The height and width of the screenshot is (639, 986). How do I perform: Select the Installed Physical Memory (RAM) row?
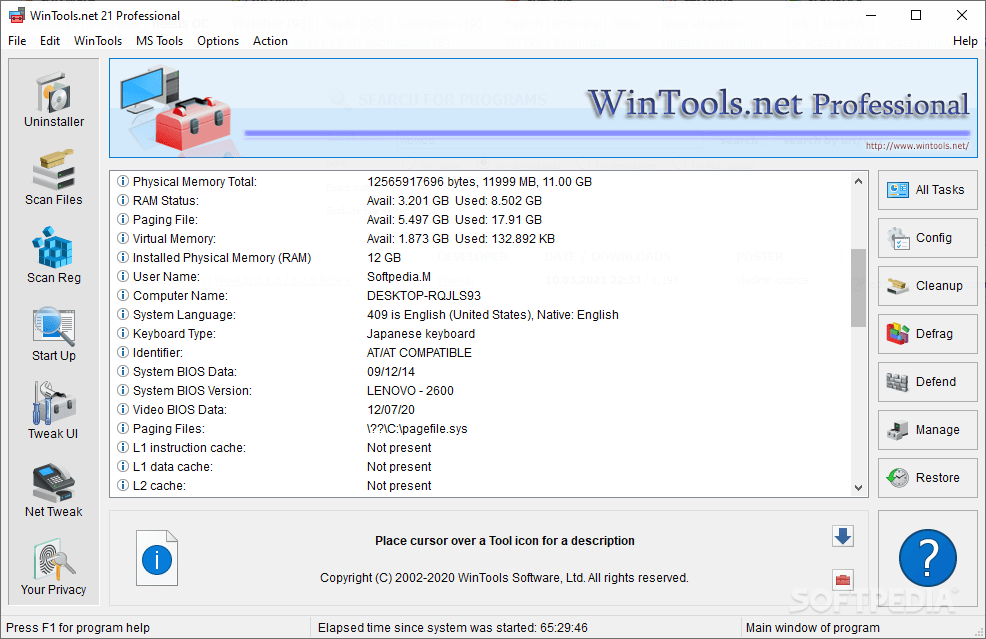(481, 258)
